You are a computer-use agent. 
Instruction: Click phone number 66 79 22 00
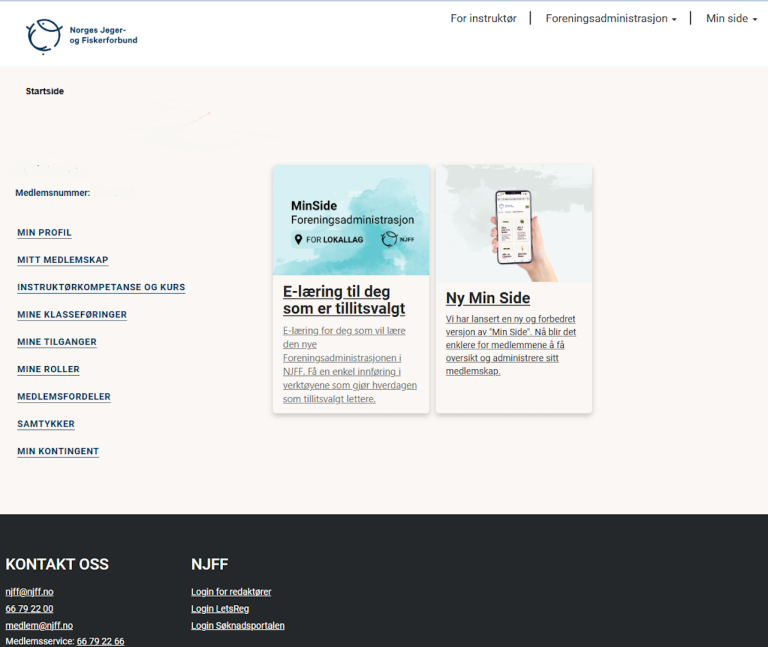pos(29,609)
